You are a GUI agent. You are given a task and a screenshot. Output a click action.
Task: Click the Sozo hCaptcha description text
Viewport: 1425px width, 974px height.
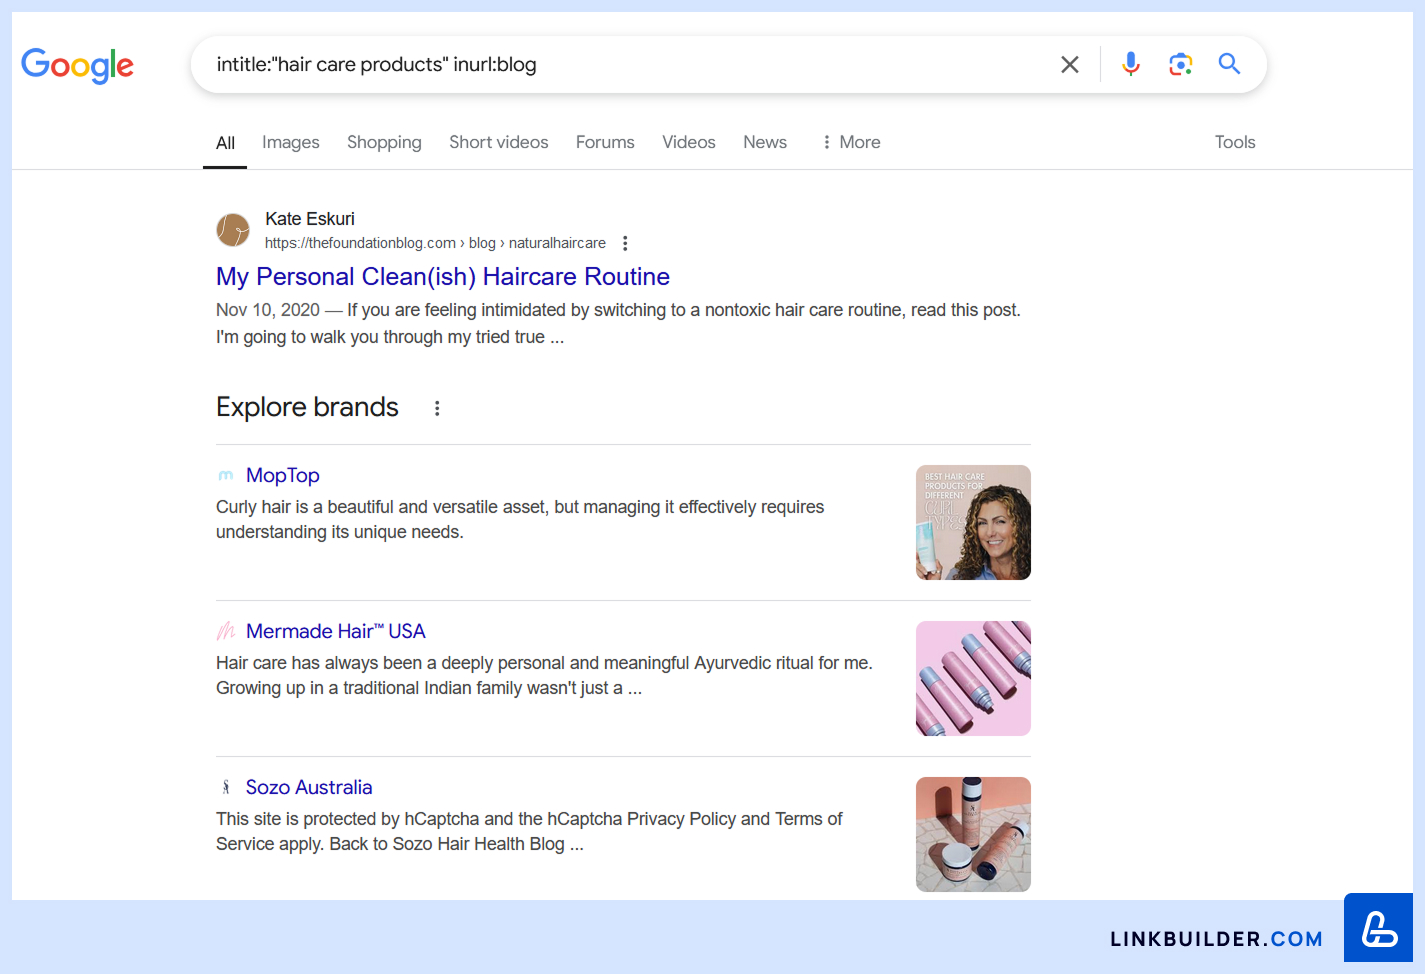point(529,831)
